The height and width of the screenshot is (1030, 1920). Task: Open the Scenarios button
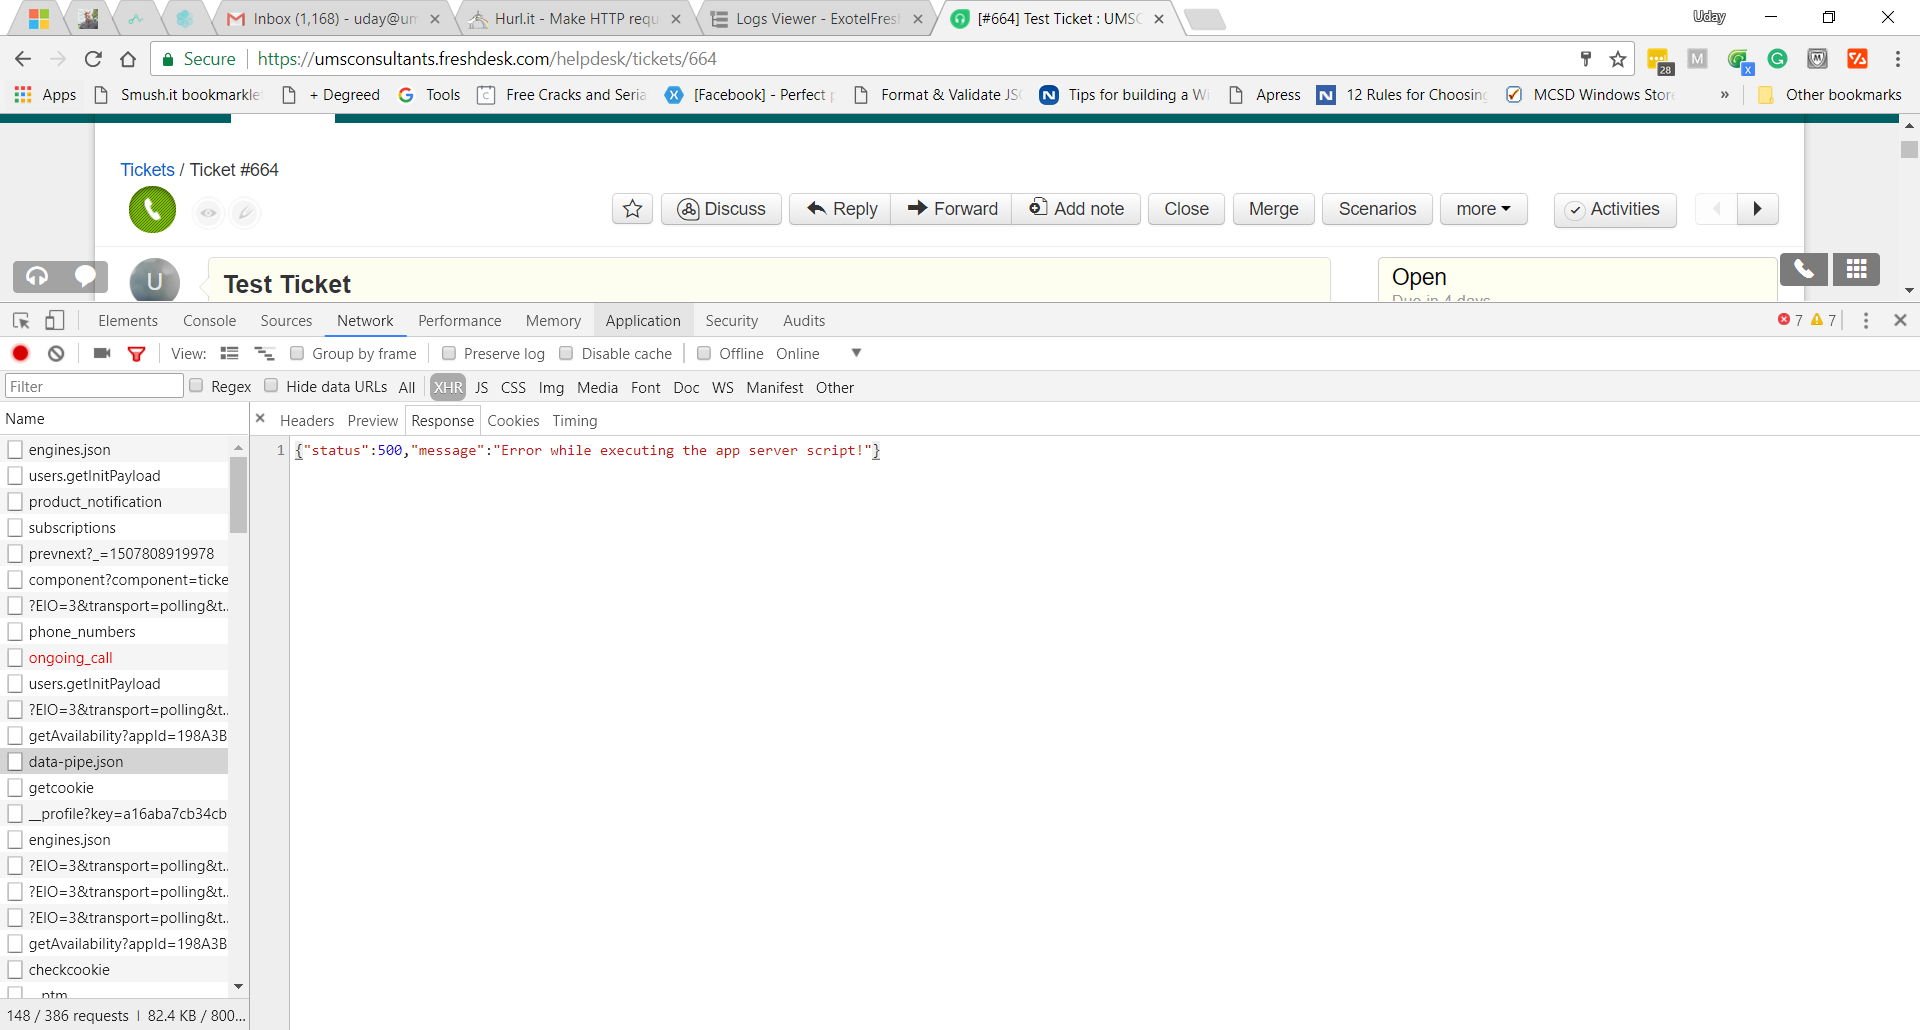coord(1377,209)
